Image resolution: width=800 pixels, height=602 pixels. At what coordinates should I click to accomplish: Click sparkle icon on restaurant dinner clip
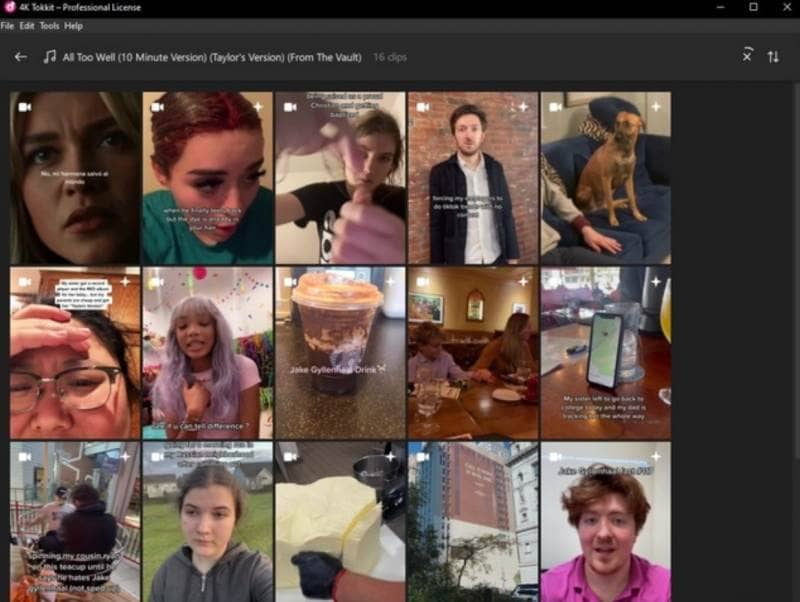coord(523,282)
